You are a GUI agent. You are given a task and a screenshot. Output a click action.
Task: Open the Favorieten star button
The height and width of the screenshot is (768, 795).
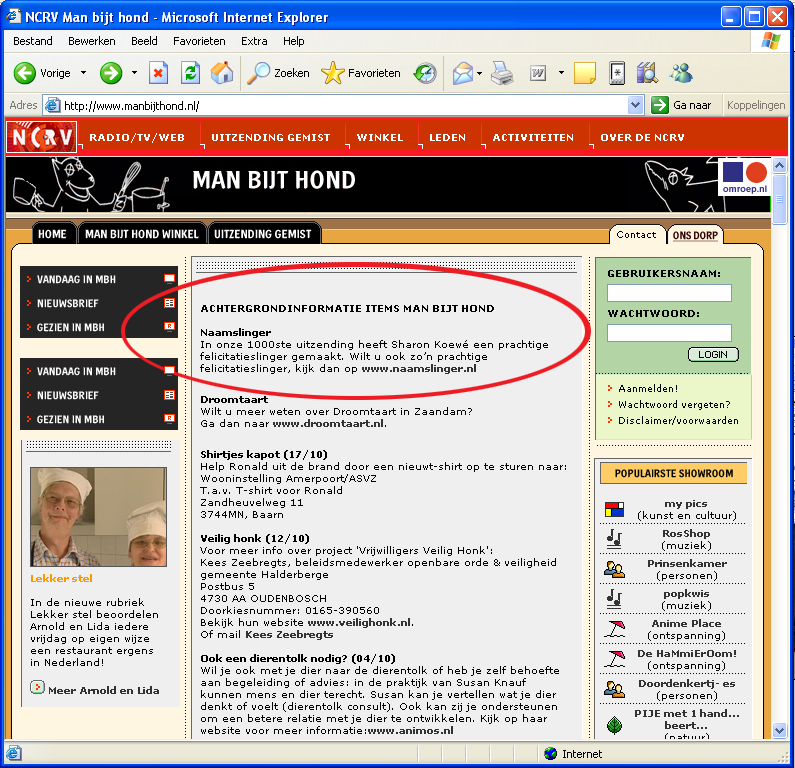[x=361, y=73]
